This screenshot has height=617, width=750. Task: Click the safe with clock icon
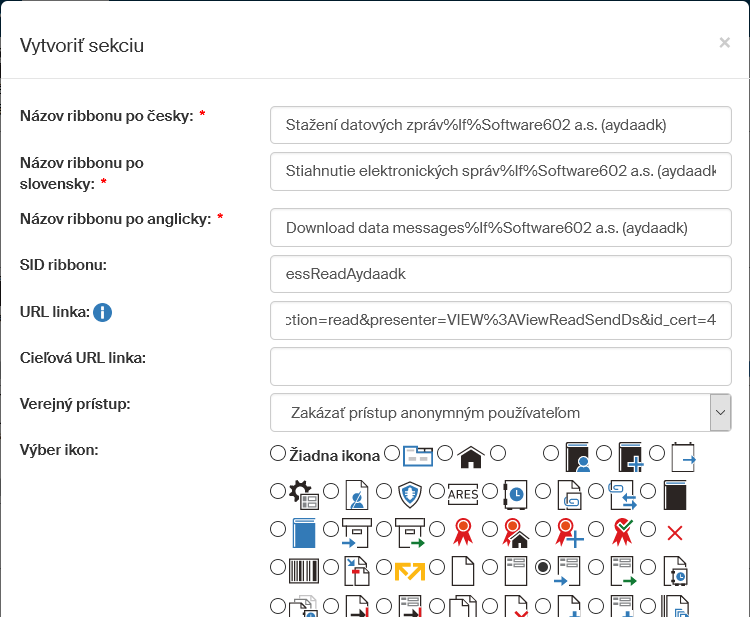click(x=515, y=493)
